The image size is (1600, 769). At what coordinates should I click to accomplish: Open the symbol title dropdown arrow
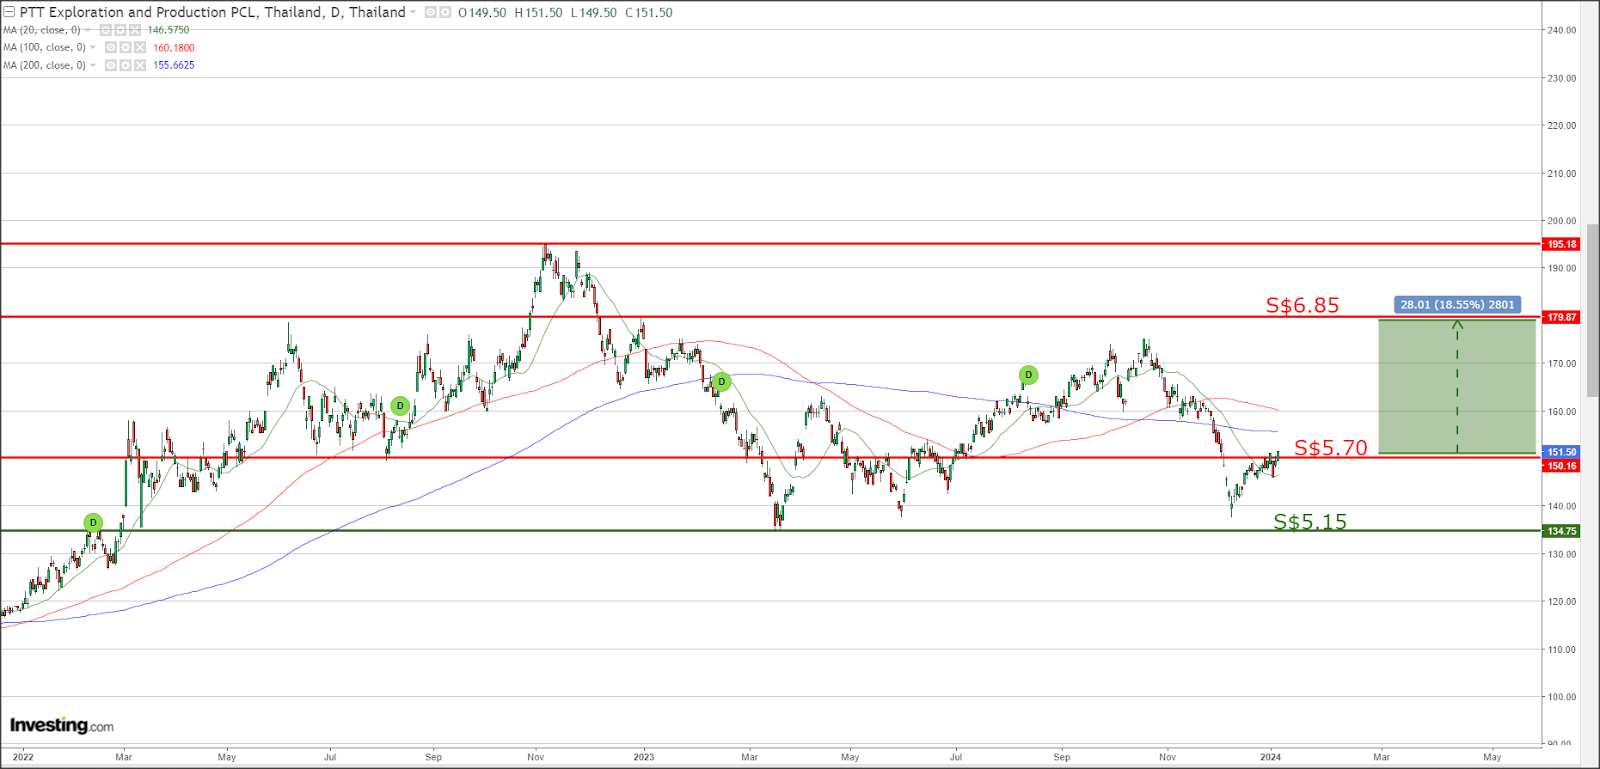413,13
